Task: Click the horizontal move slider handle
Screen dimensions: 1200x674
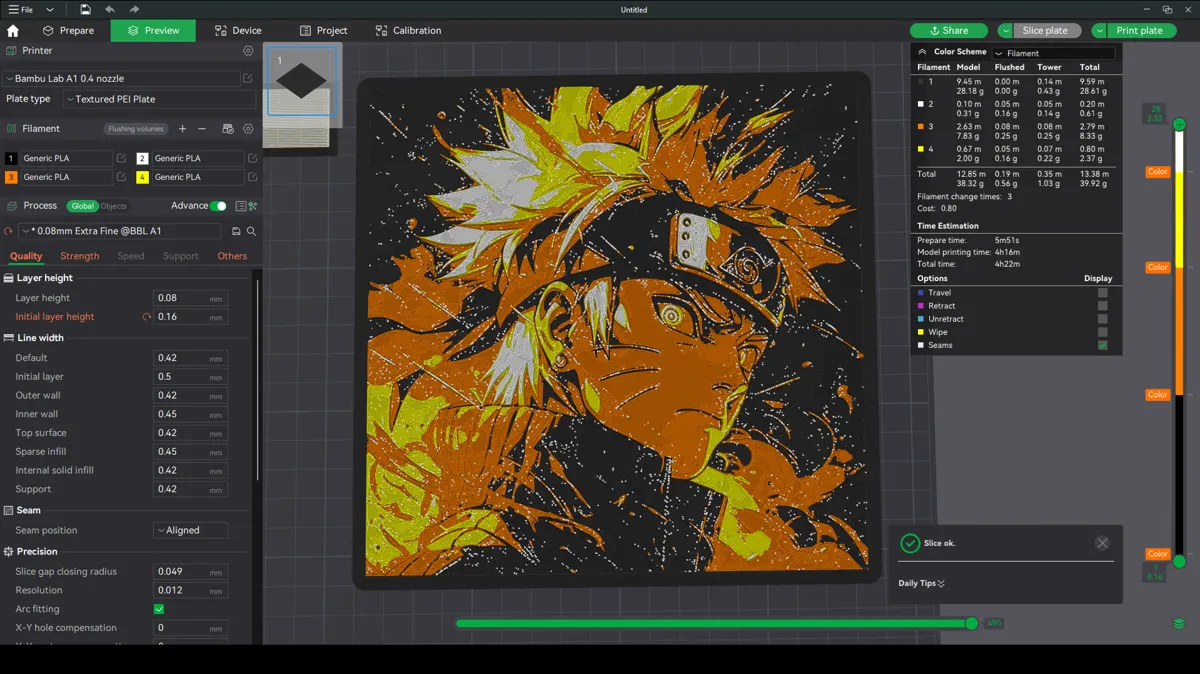Action: click(x=971, y=623)
